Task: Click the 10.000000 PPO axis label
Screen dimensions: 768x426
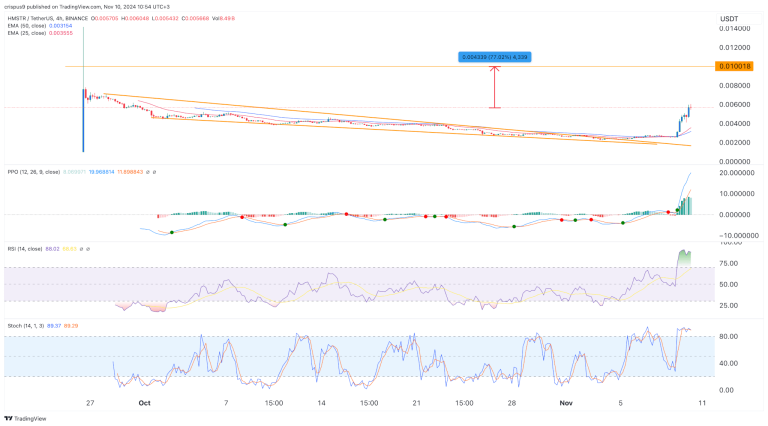Action: [x=735, y=194]
